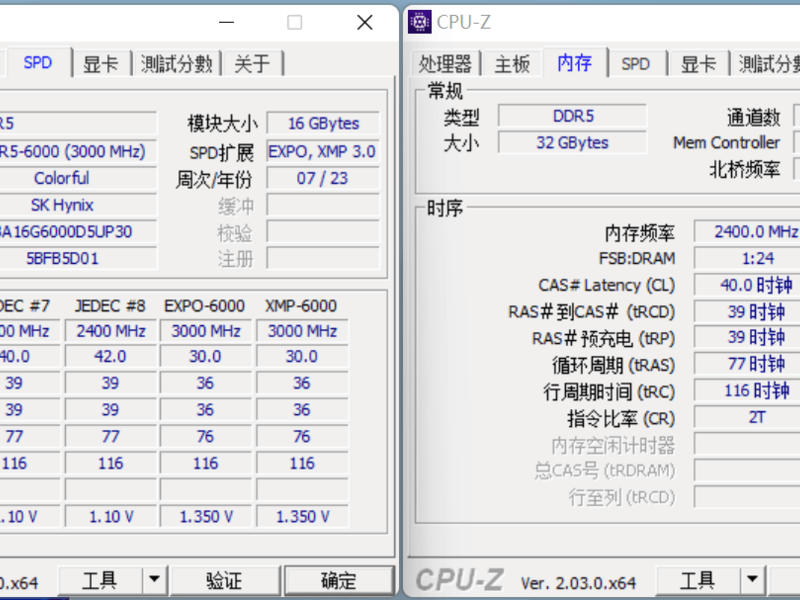The width and height of the screenshot is (800, 600).
Task: Click the XMP-6000 column header
Action: (x=301, y=306)
